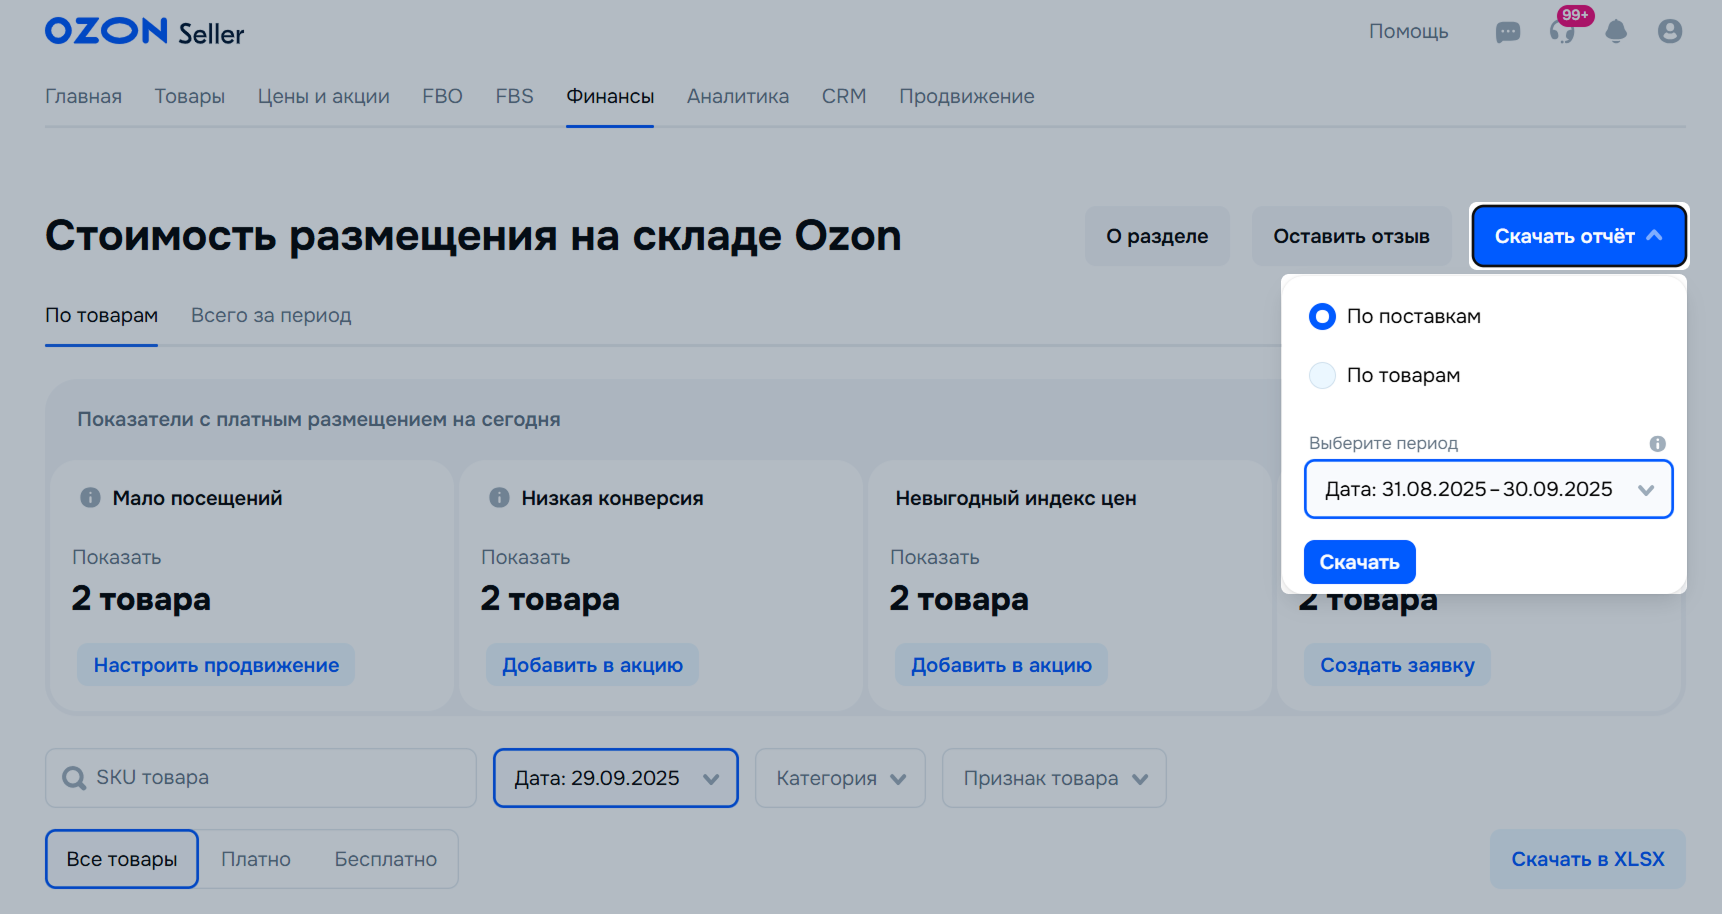This screenshot has width=1722, height=914.
Task: Click info icon next to Низкая конверсия
Action: tap(499, 498)
